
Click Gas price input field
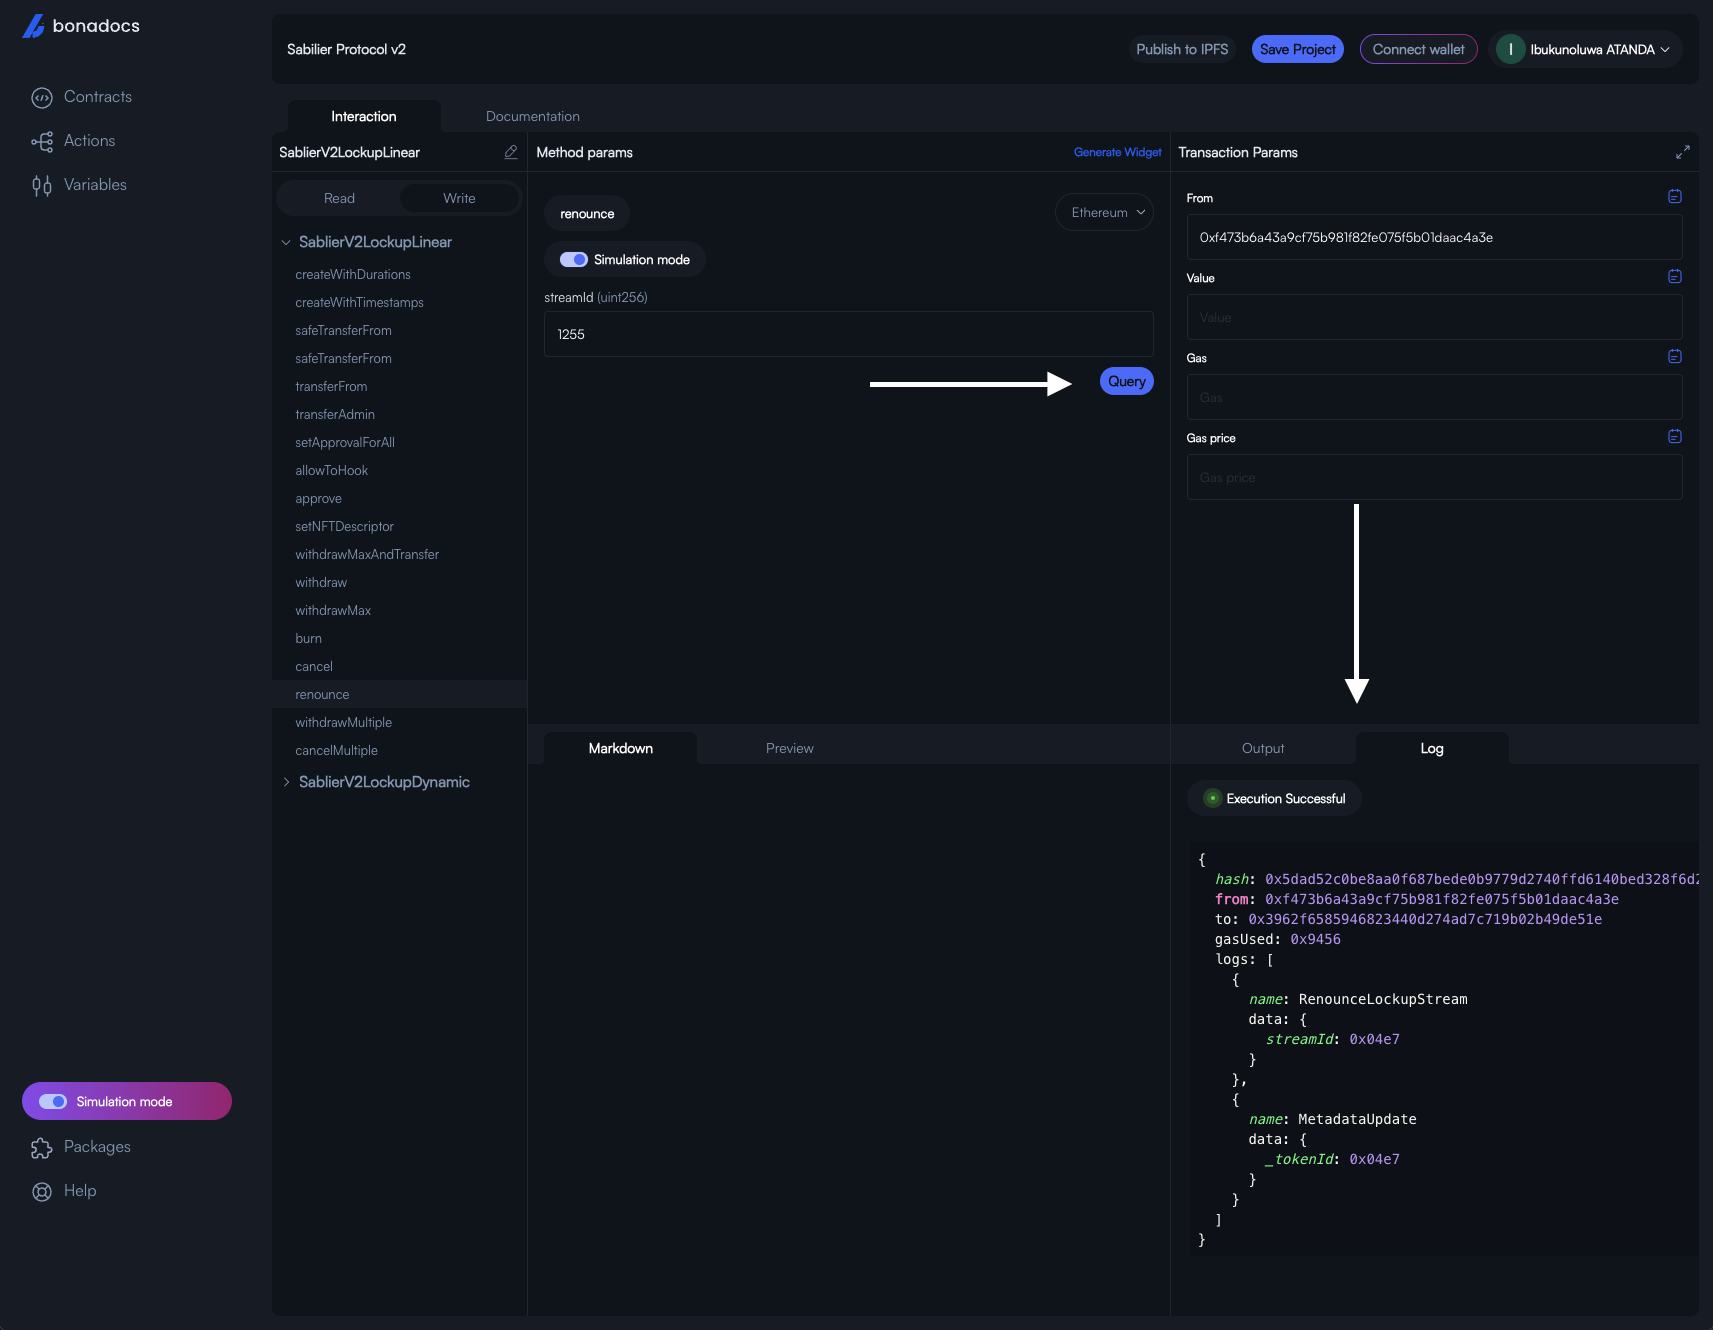(x=1434, y=477)
